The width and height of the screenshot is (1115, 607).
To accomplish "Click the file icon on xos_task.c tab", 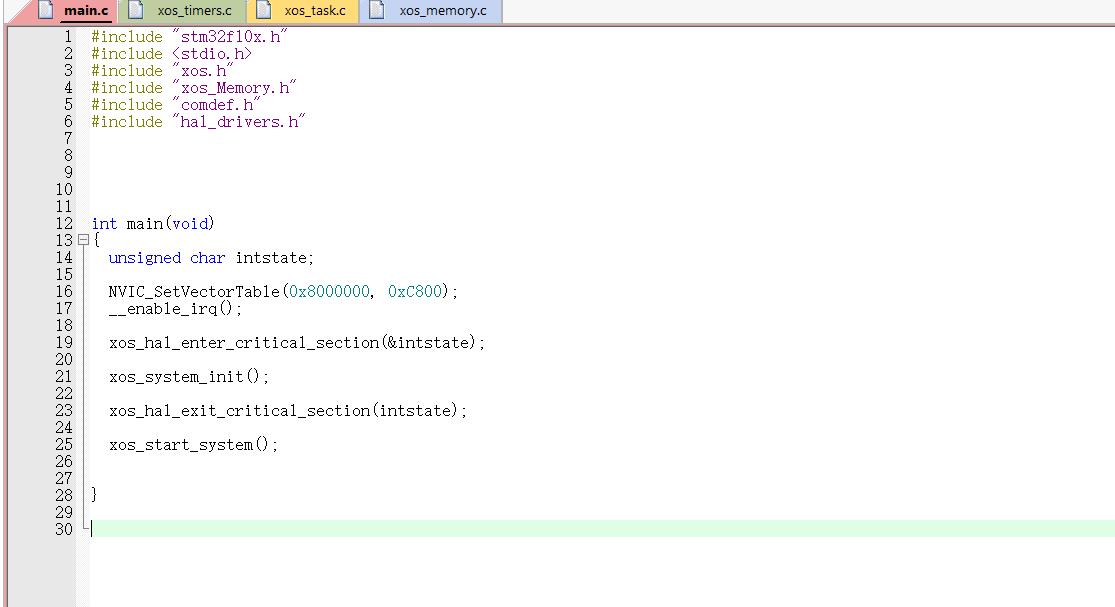I will 263,10.
